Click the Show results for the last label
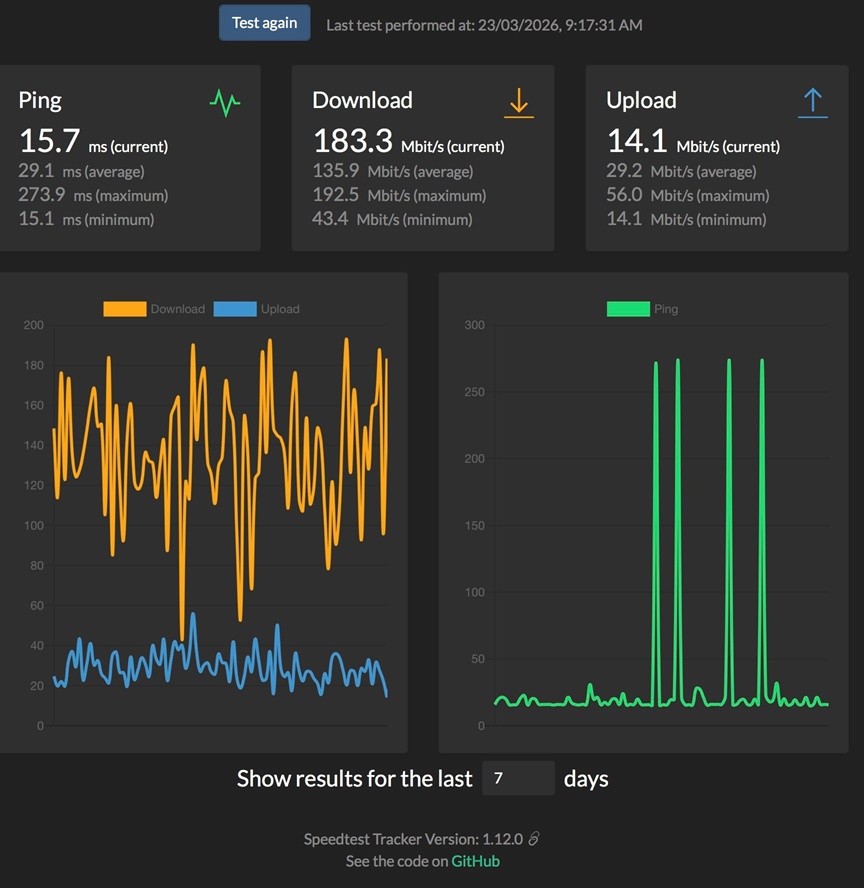This screenshot has height=888, width=864. point(354,779)
